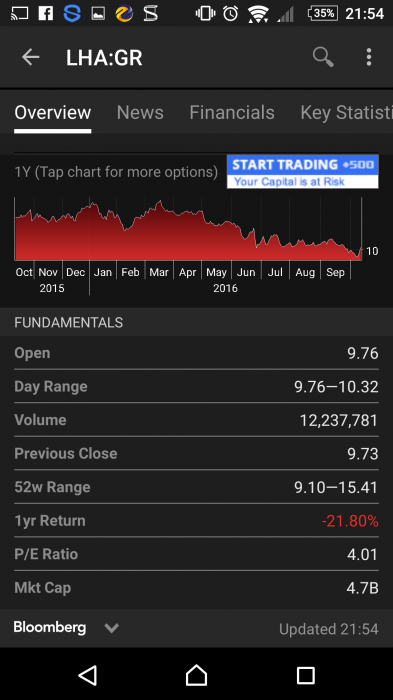Switch to the Financials tab
This screenshot has width=393, height=700.
232,112
